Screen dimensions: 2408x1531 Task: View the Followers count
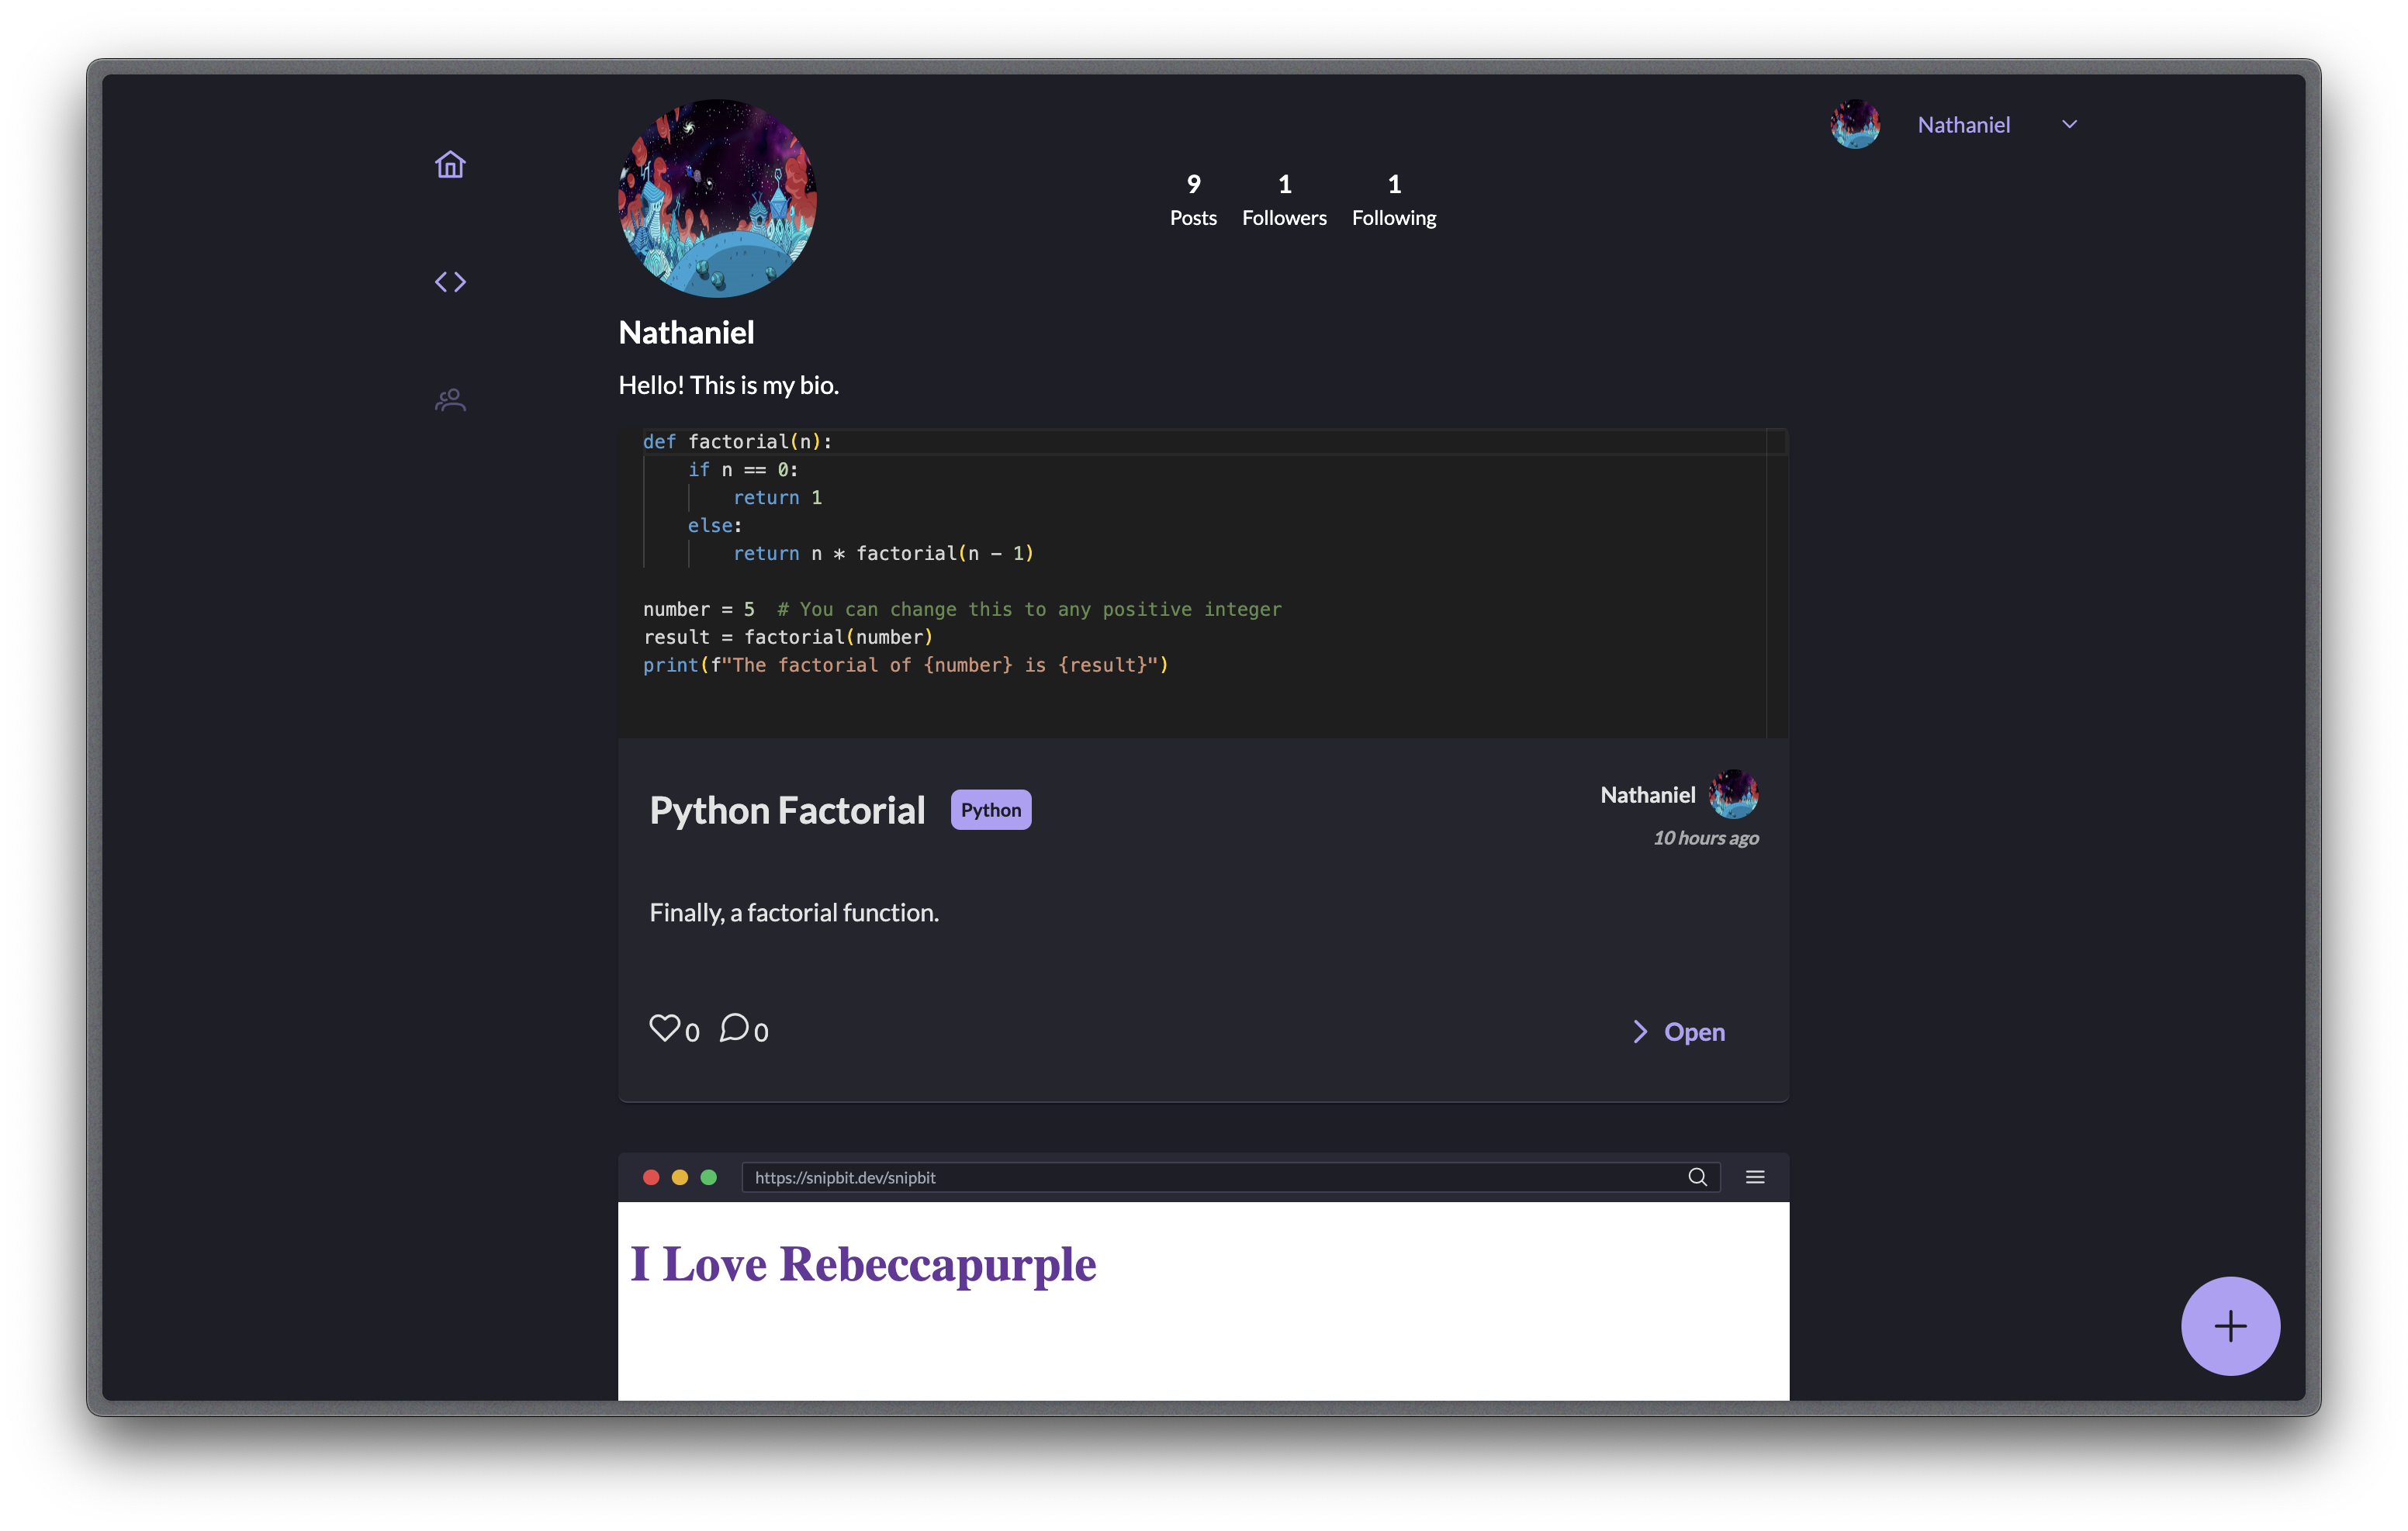point(1284,200)
